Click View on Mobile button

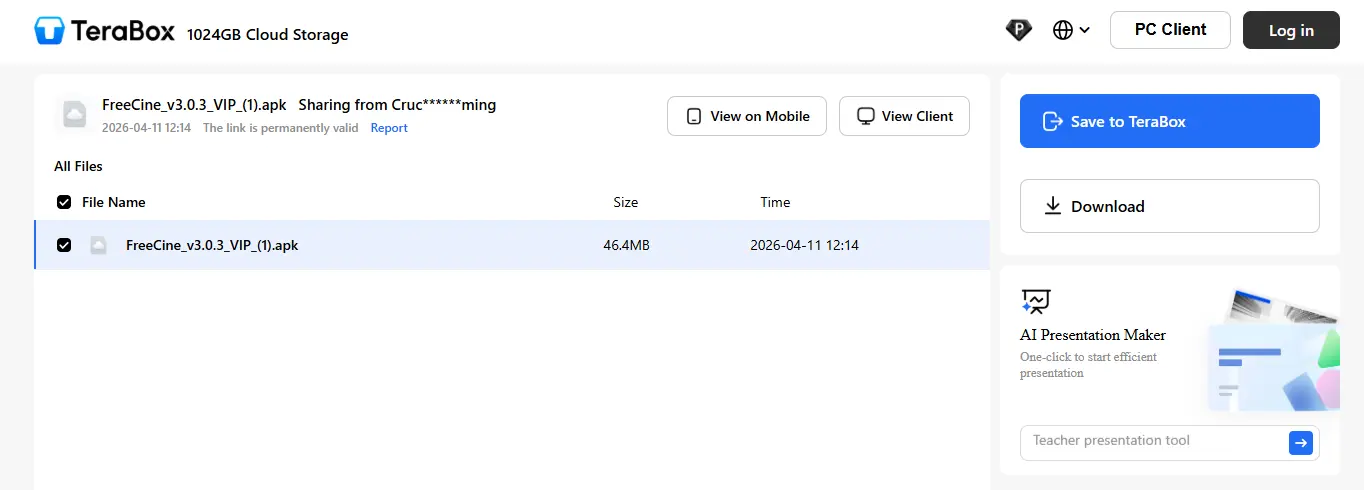click(x=747, y=116)
